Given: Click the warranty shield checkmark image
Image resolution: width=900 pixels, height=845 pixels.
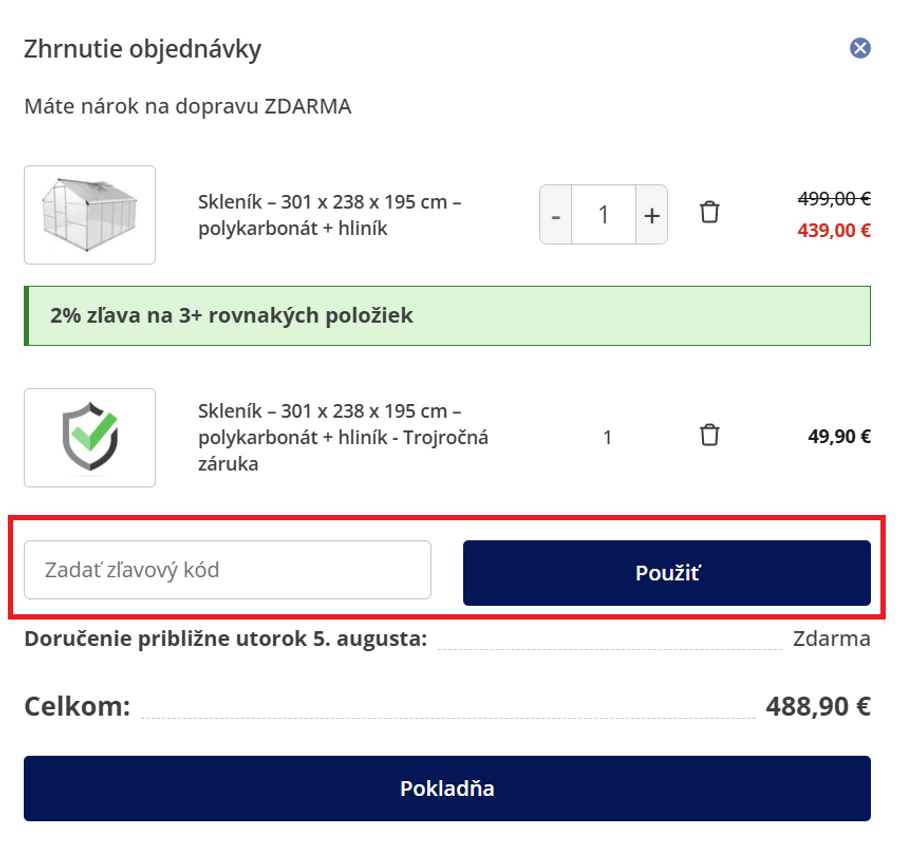Looking at the screenshot, I should point(90,437).
